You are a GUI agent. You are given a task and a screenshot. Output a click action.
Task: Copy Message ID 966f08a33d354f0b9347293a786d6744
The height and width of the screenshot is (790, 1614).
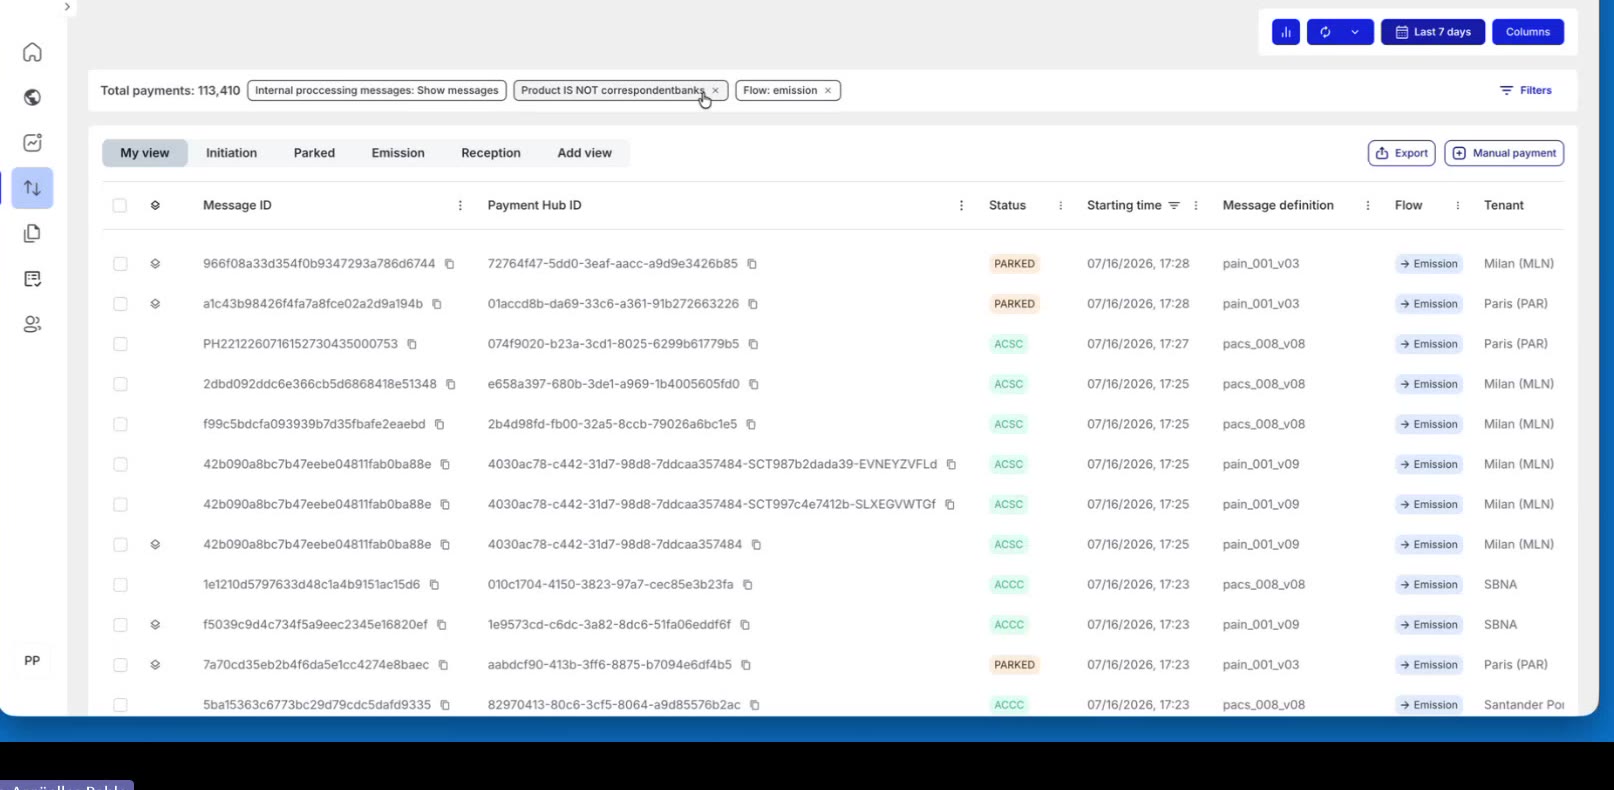click(449, 264)
